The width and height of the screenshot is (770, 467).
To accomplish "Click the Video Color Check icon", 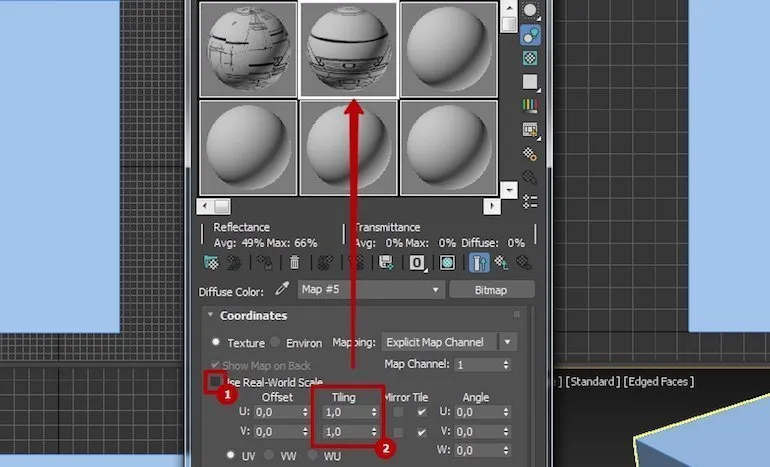I will click(530, 105).
